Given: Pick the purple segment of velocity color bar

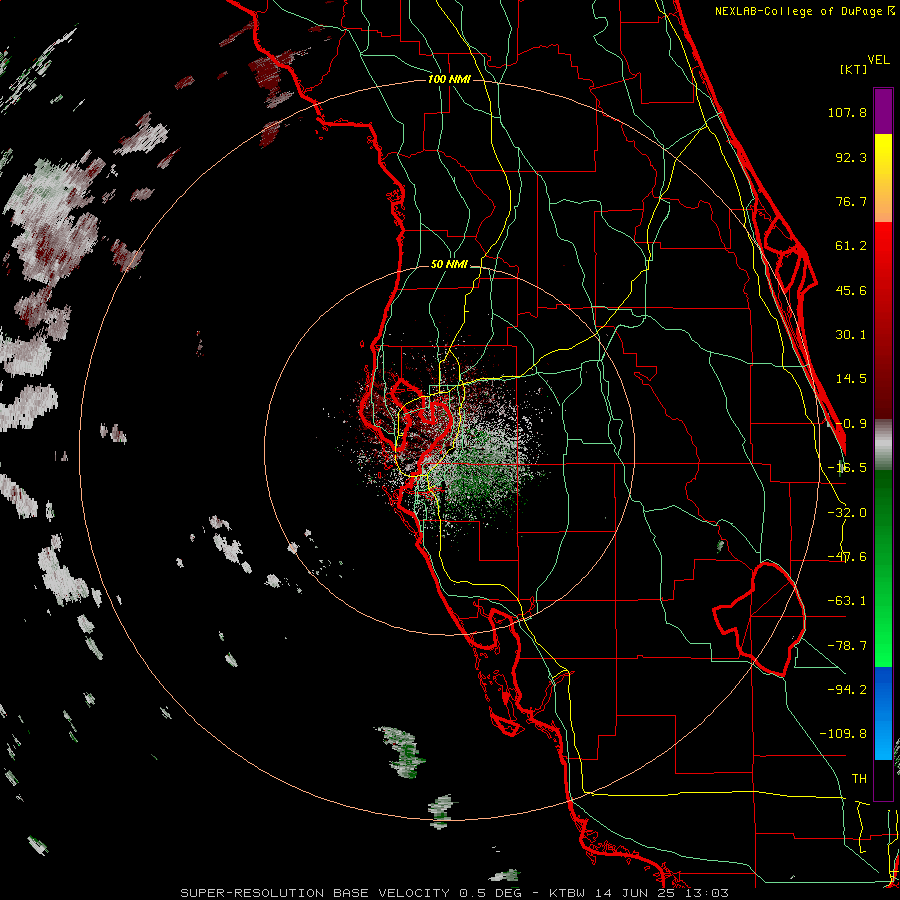Looking at the screenshot, I should pyautogui.click(x=883, y=111).
